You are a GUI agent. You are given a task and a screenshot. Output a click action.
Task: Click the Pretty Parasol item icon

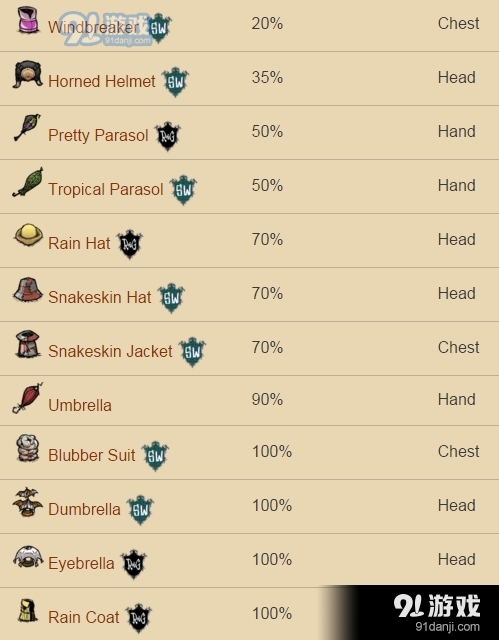point(27,127)
